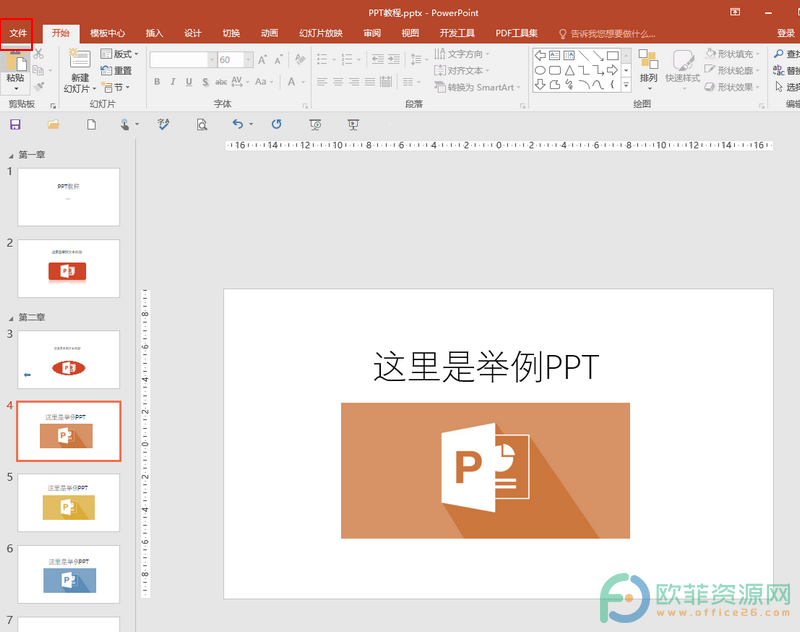
Task: Select touch/mouse mode icon in quick toolbar
Action: [x=125, y=124]
